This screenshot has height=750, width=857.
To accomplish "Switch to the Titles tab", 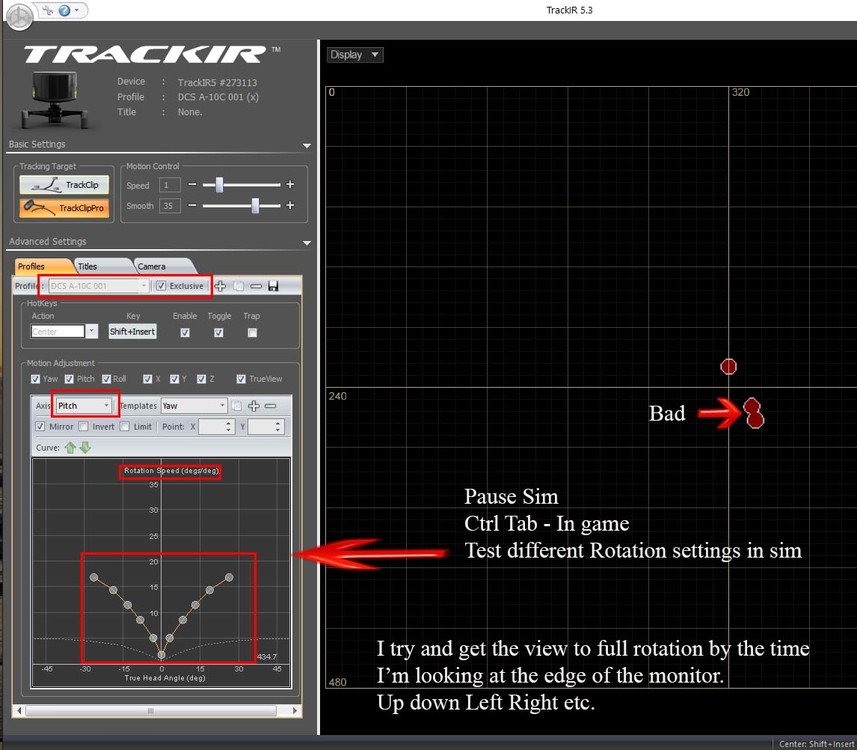I will [101, 266].
